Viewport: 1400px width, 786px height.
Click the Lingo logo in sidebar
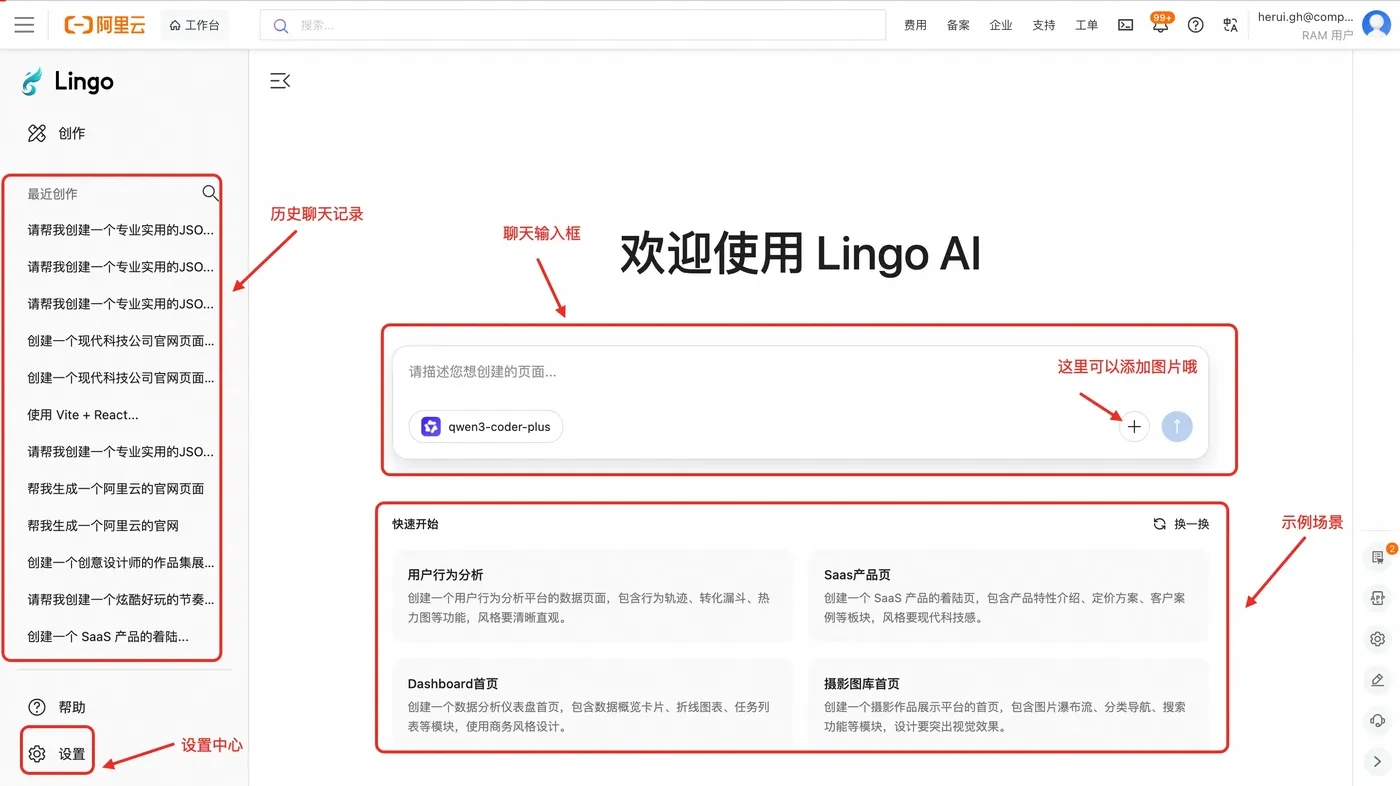click(x=68, y=81)
